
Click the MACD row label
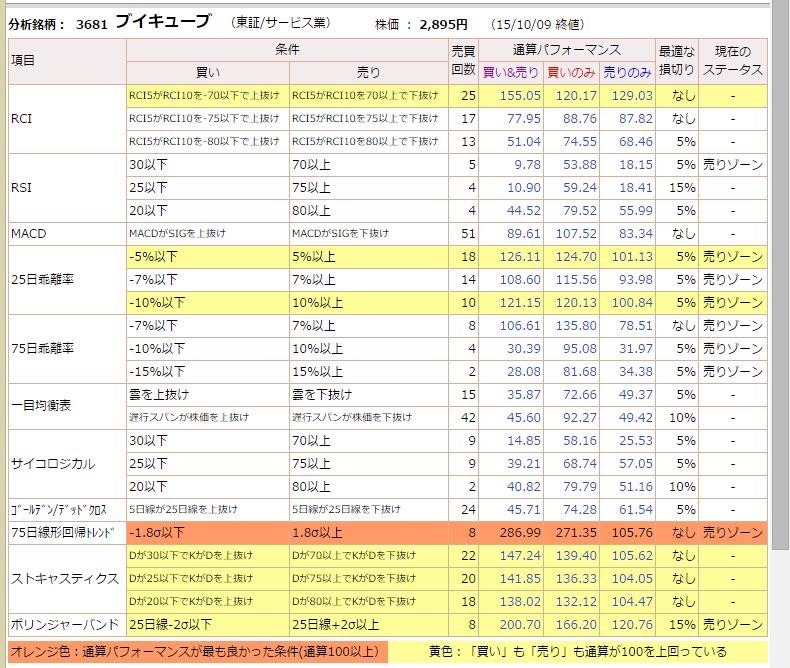(30, 233)
